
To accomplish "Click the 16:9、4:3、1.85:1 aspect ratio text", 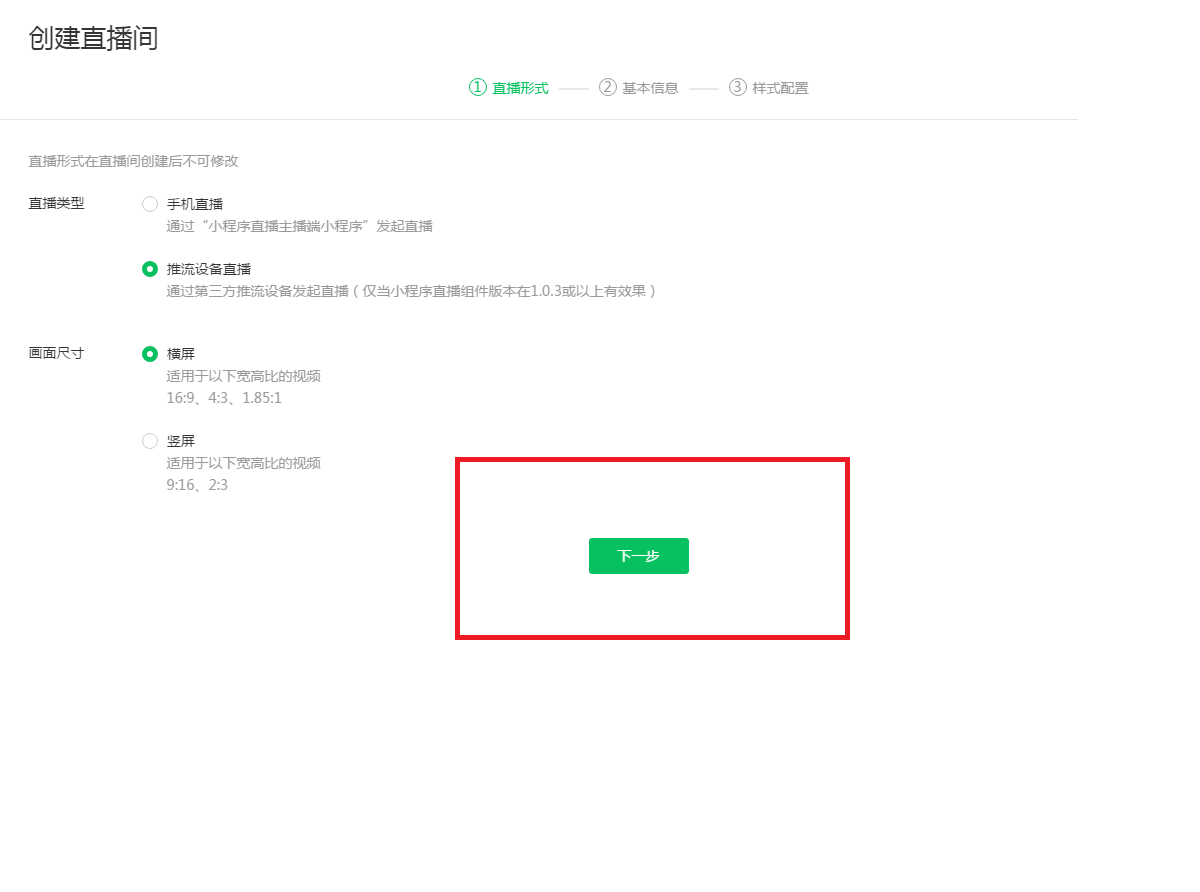I will (x=224, y=398).
